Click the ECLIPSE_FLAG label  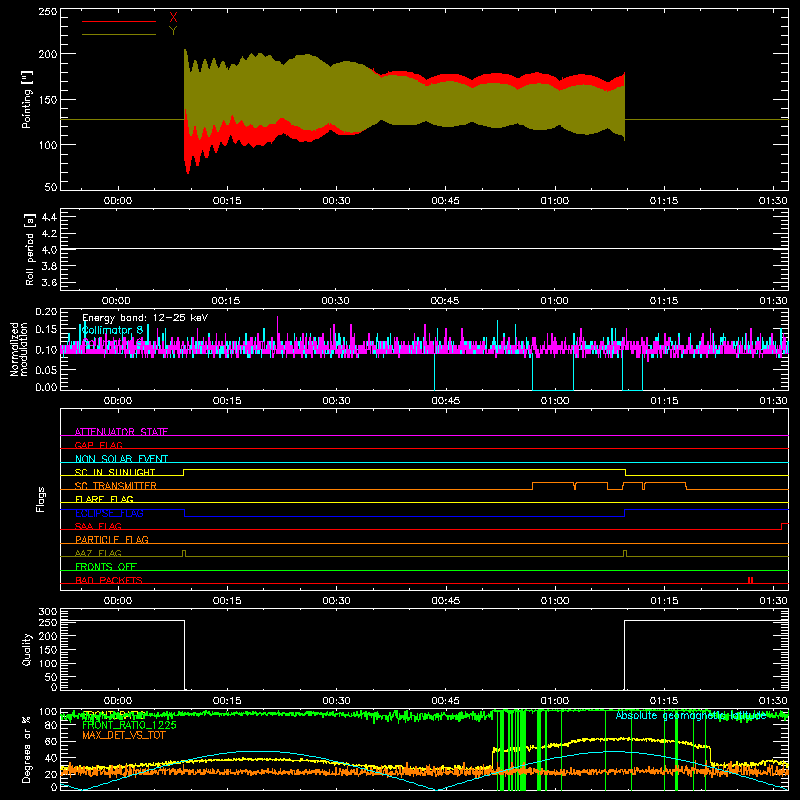click(x=109, y=513)
